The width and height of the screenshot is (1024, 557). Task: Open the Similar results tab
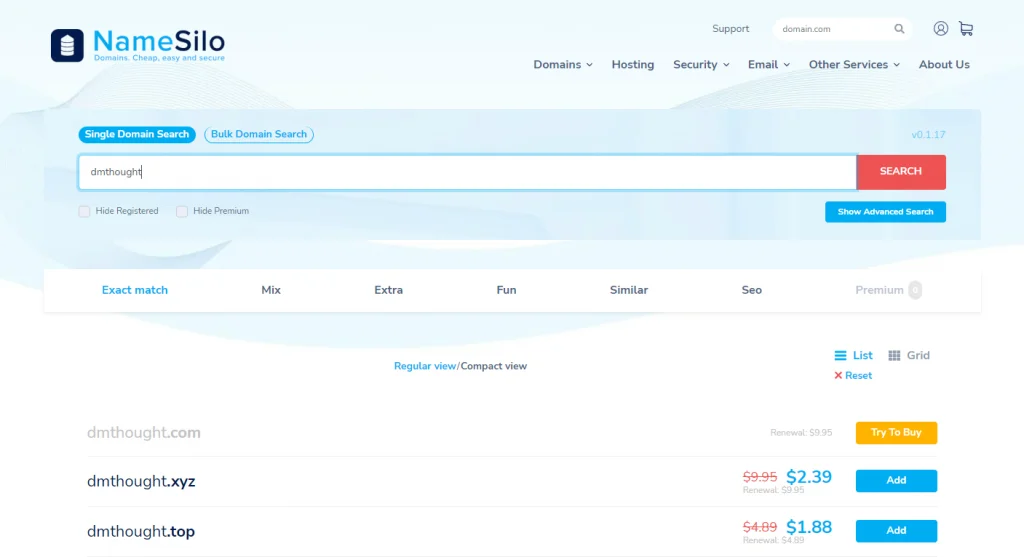(629, 290)
